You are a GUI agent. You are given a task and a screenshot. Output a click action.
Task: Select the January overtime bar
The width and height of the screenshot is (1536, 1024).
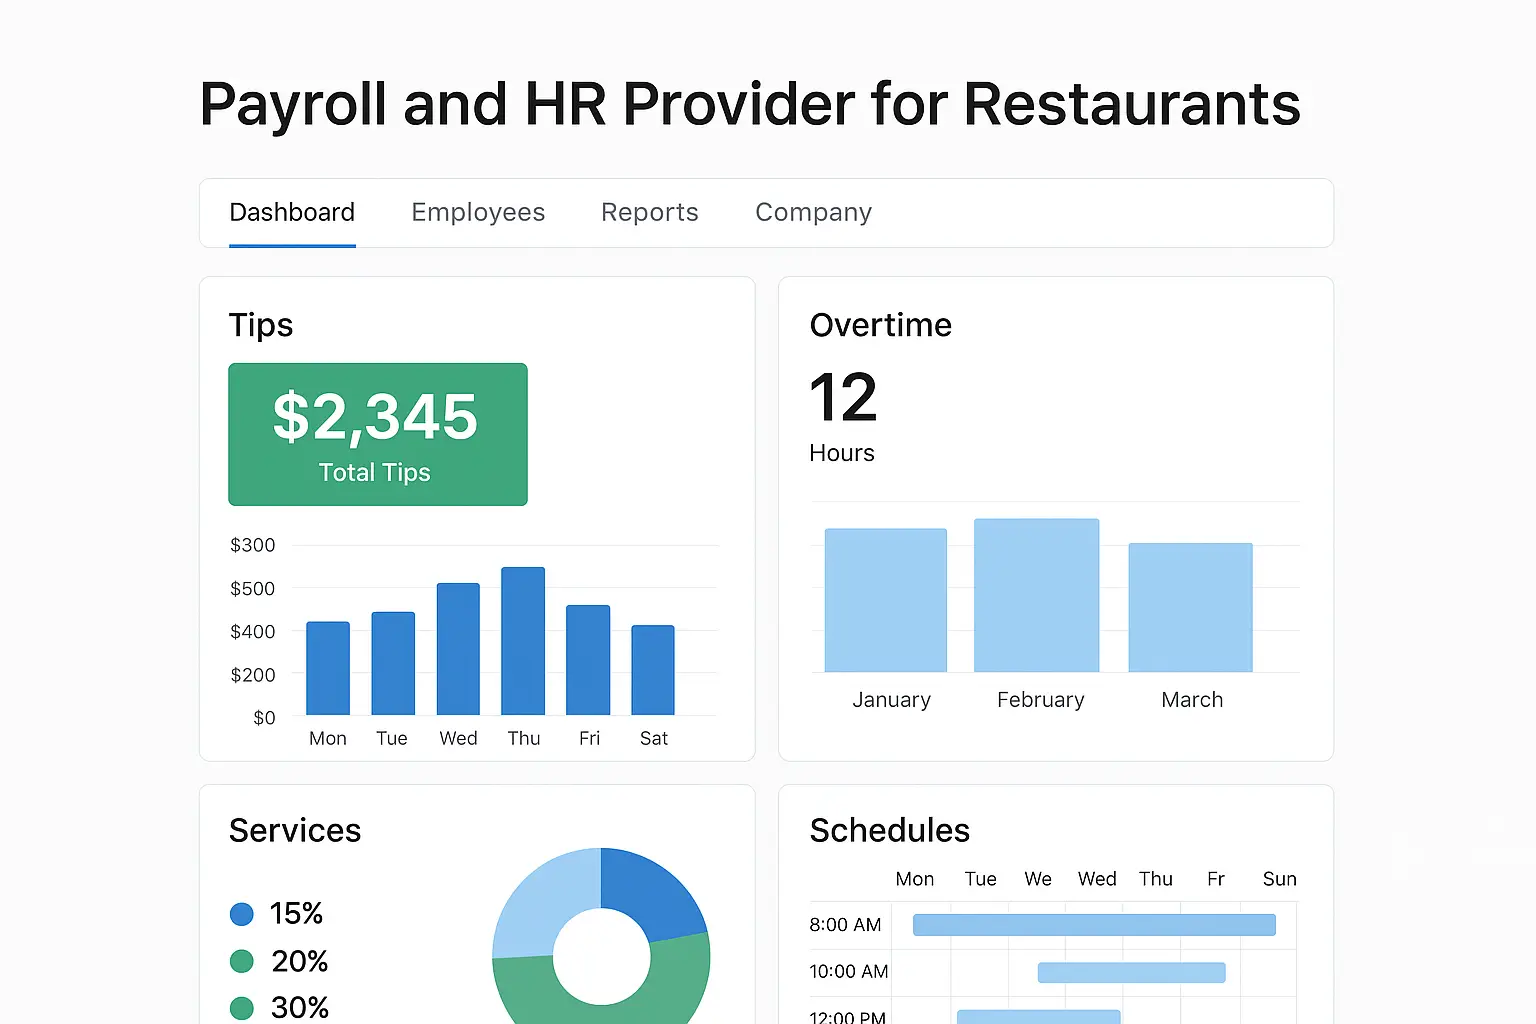pos(885,600)
